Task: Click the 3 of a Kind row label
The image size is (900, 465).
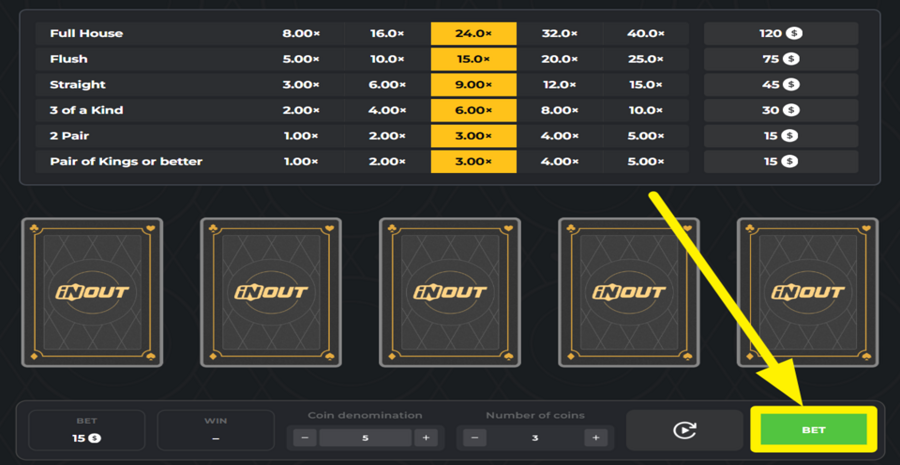Action: point(87,110)
